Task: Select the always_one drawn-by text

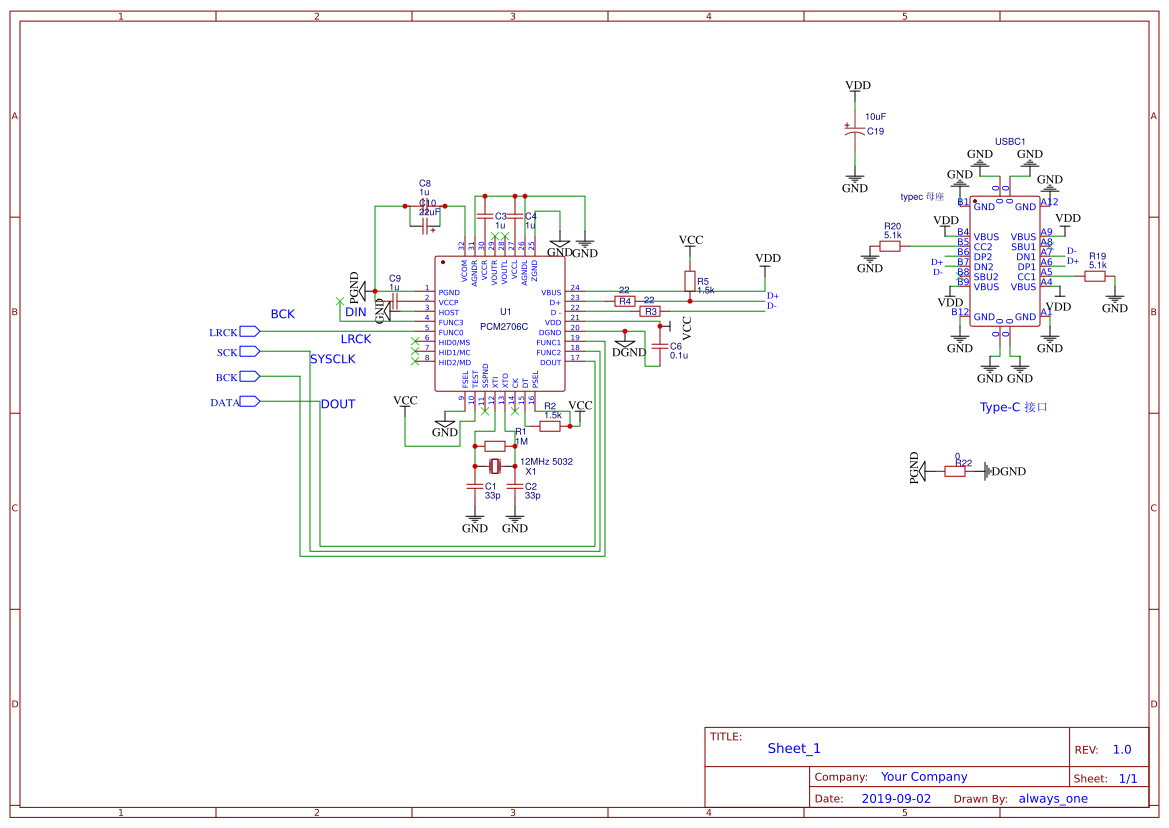Action: pos(1053,798)
